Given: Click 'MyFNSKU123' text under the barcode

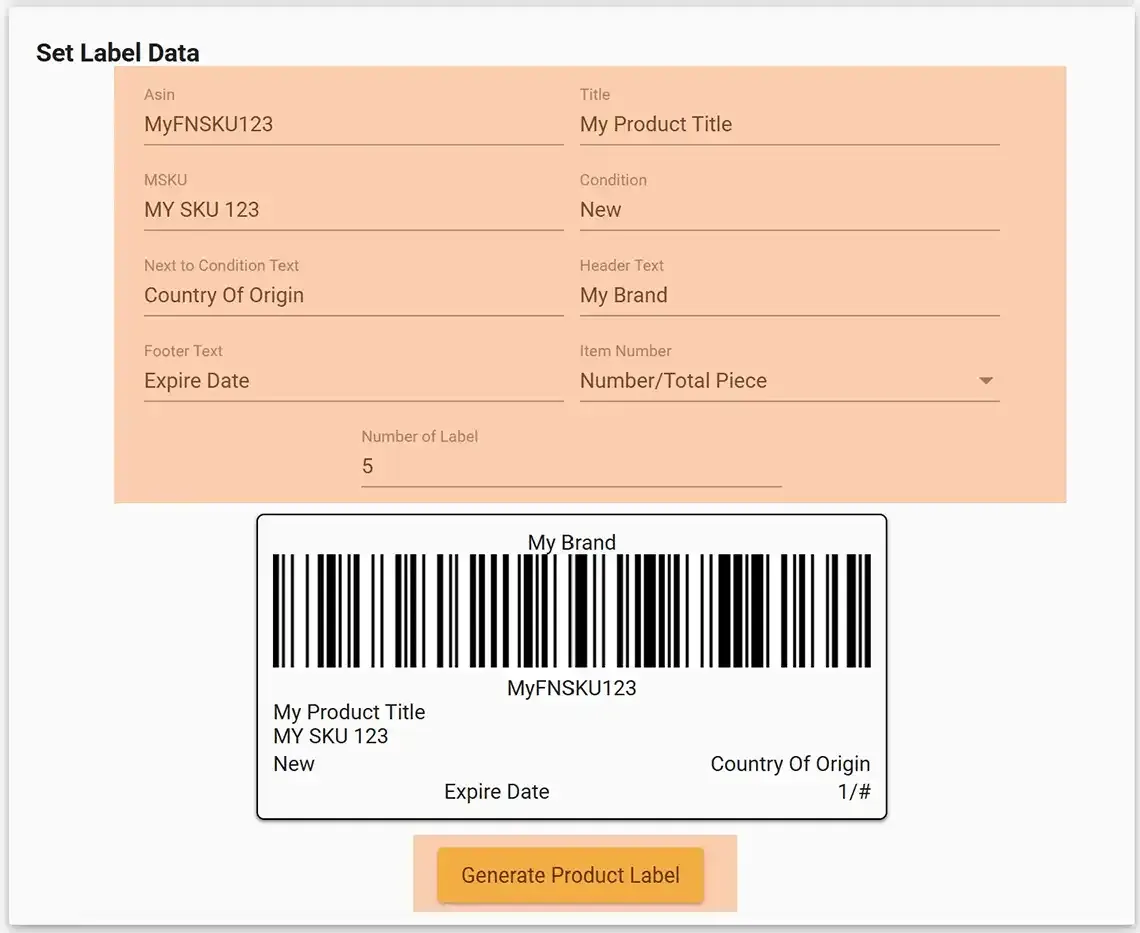Looking at the screenshot, I should click(571, 688).
